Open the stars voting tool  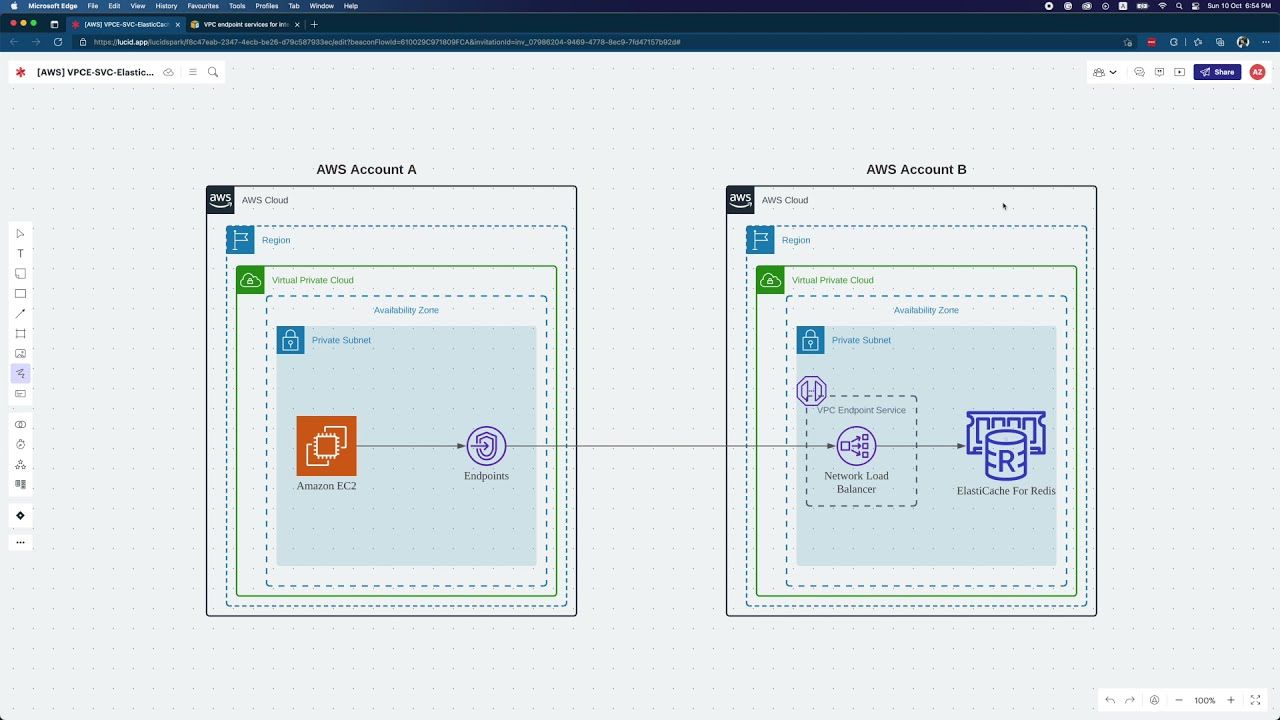20,464
